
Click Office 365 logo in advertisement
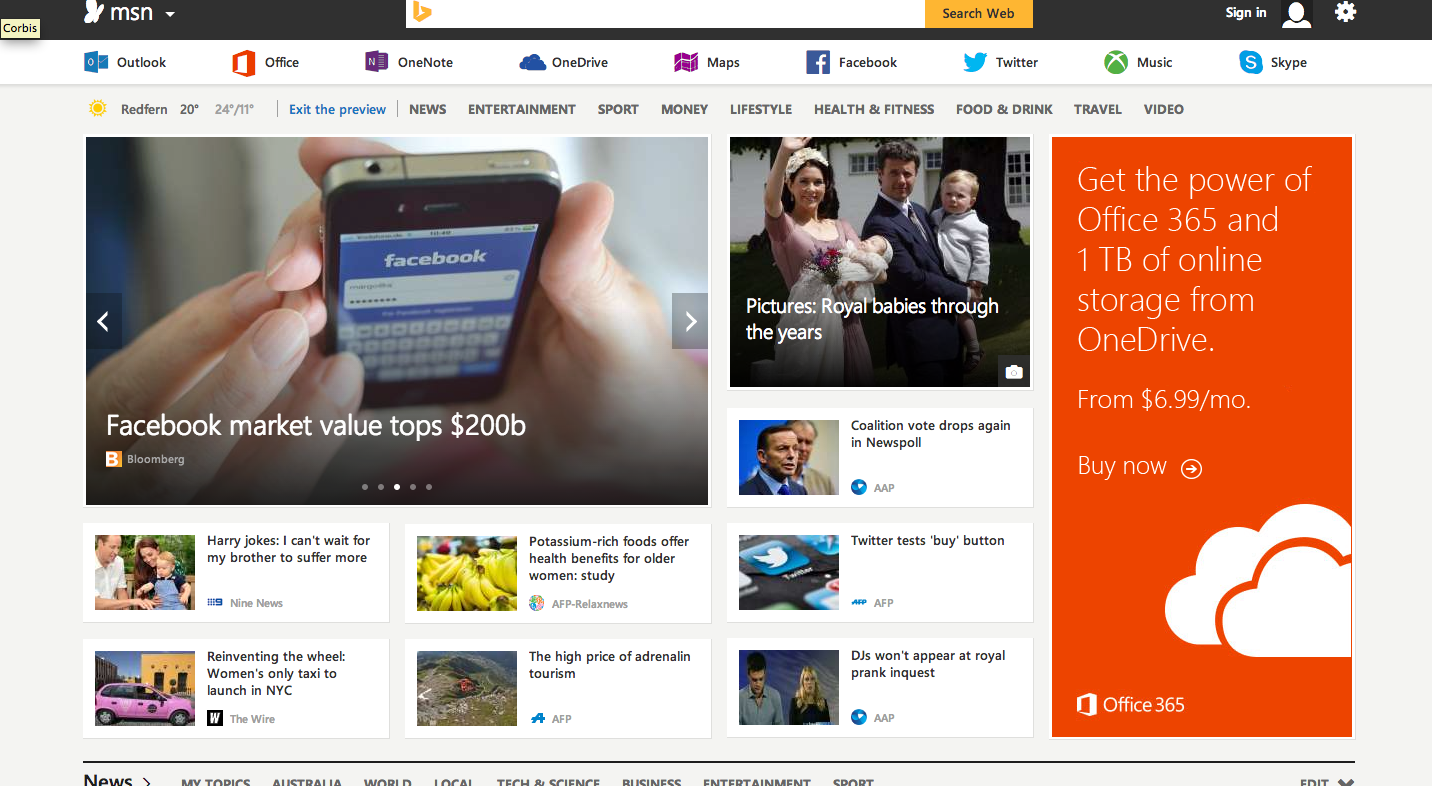click(1131, 704)
